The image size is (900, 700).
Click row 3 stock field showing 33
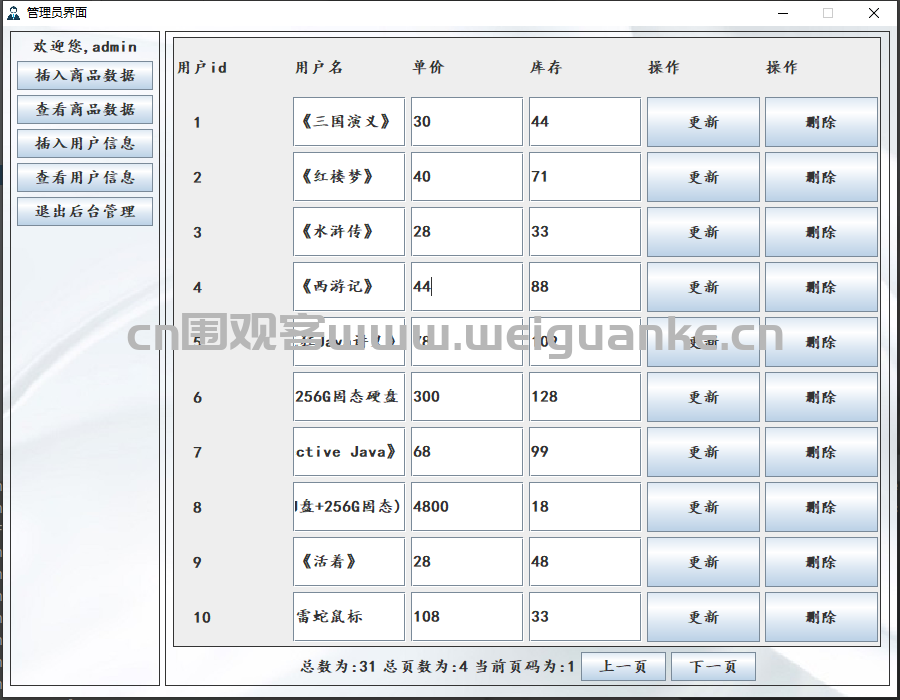585,232
